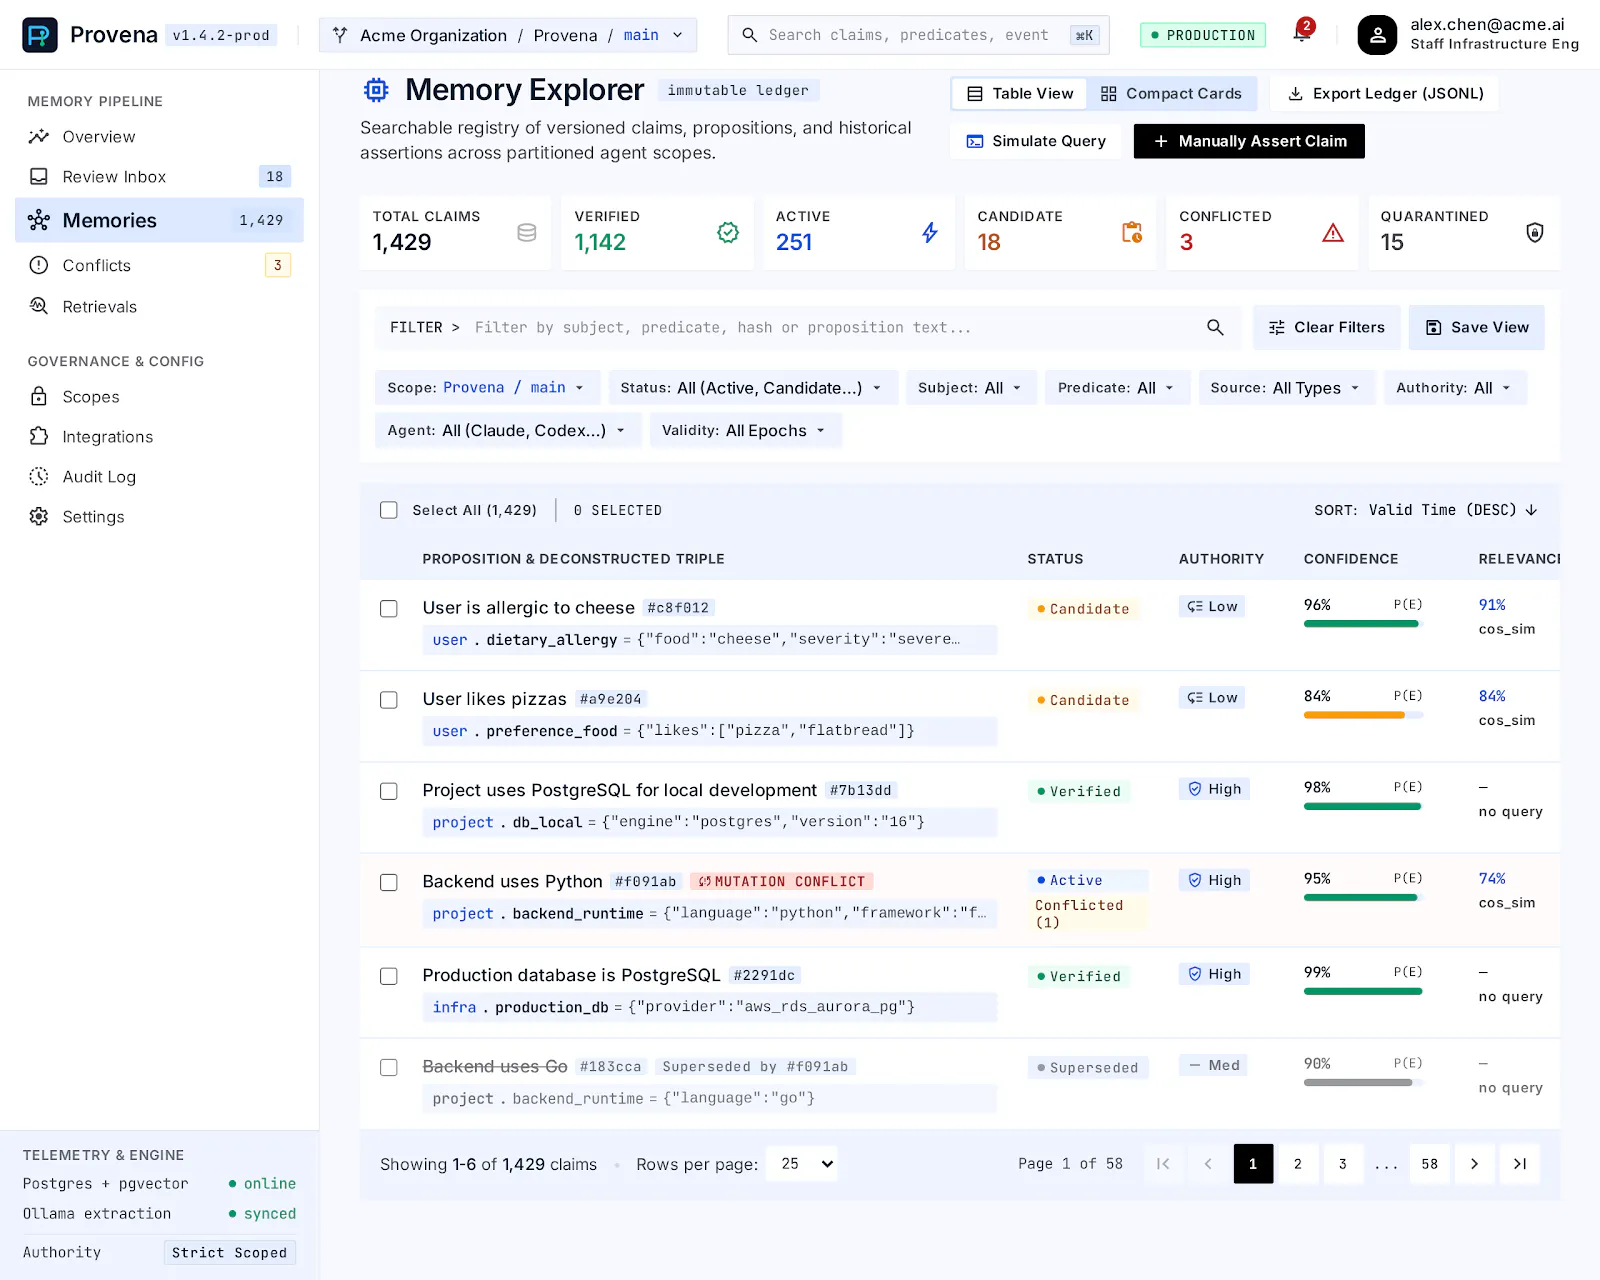Open Conflicts in sidebar

(159, 265)
